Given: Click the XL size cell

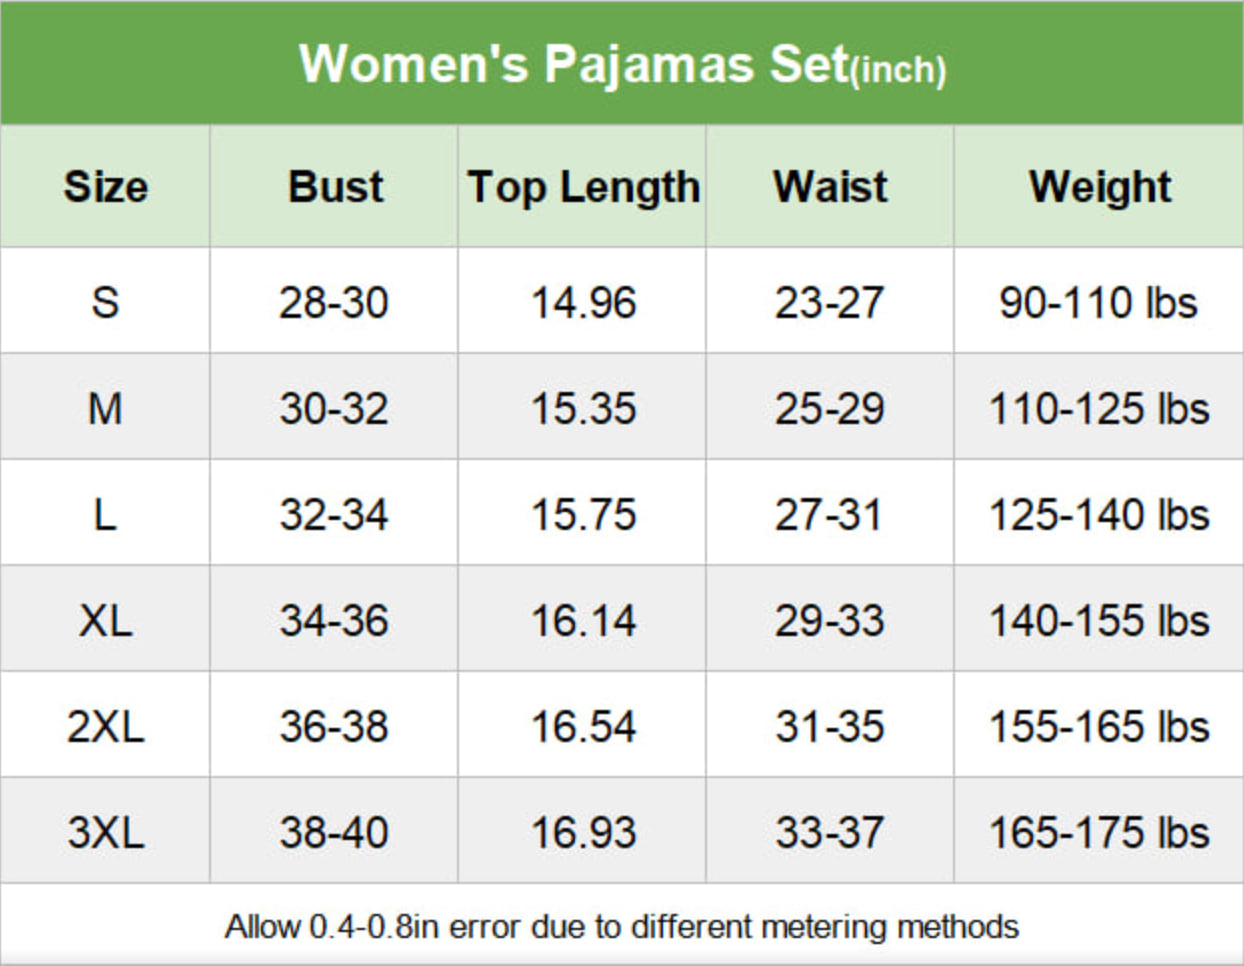Looking at the screenshot, I should click(x=105, y=620).
